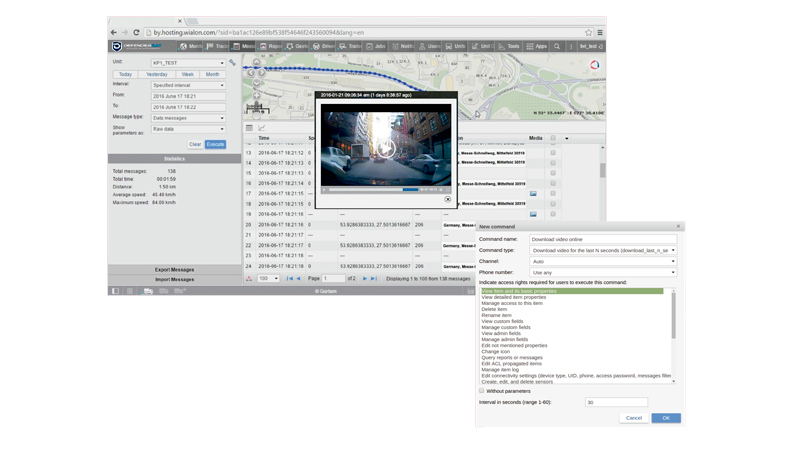Go to the next page of messages
This screenshot has width=800, height=450.
pos(365,279)
